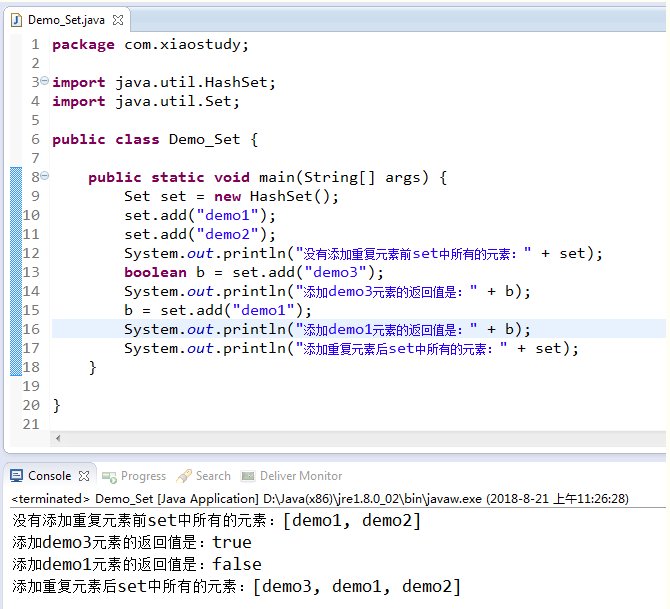Click the "demo2" string on line 11
Viewport: 670px width, 609px height.
[x=227, y=234]
